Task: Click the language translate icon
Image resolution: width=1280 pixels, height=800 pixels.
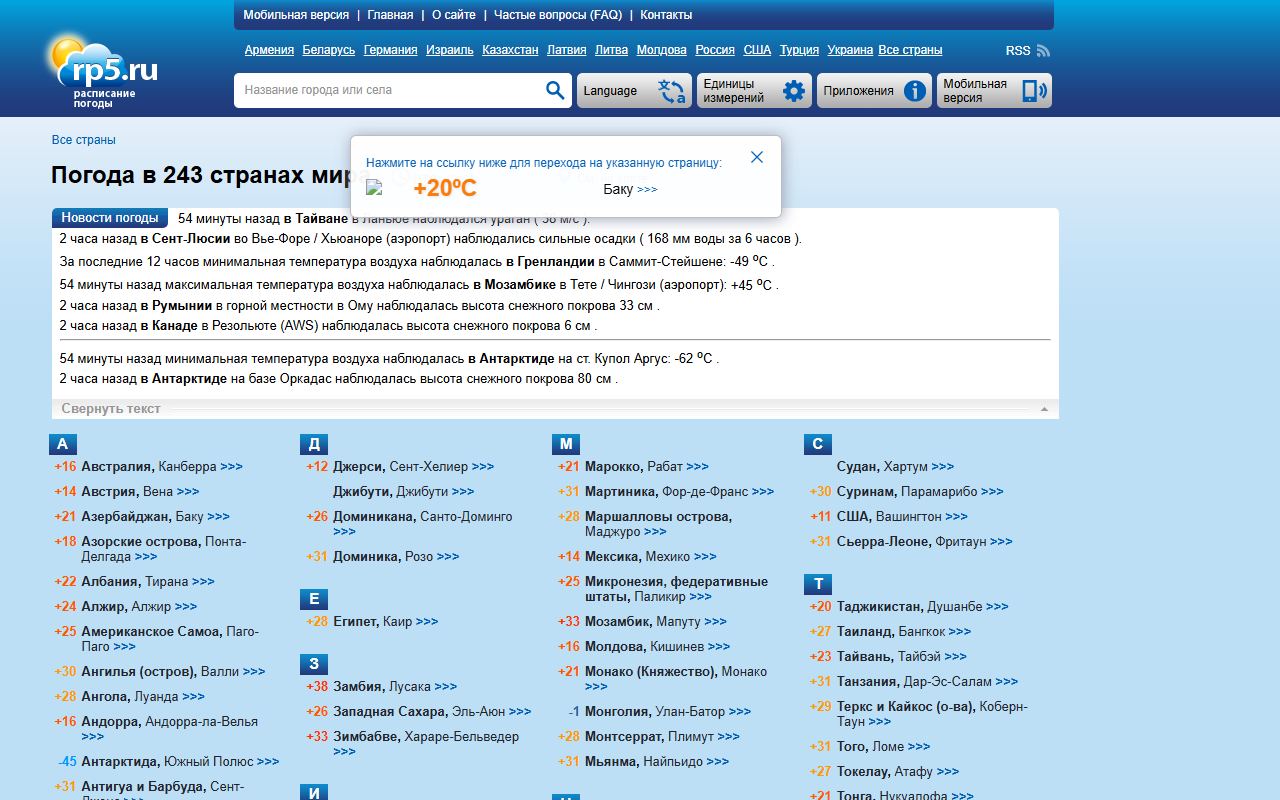Action: click(671, 91)
